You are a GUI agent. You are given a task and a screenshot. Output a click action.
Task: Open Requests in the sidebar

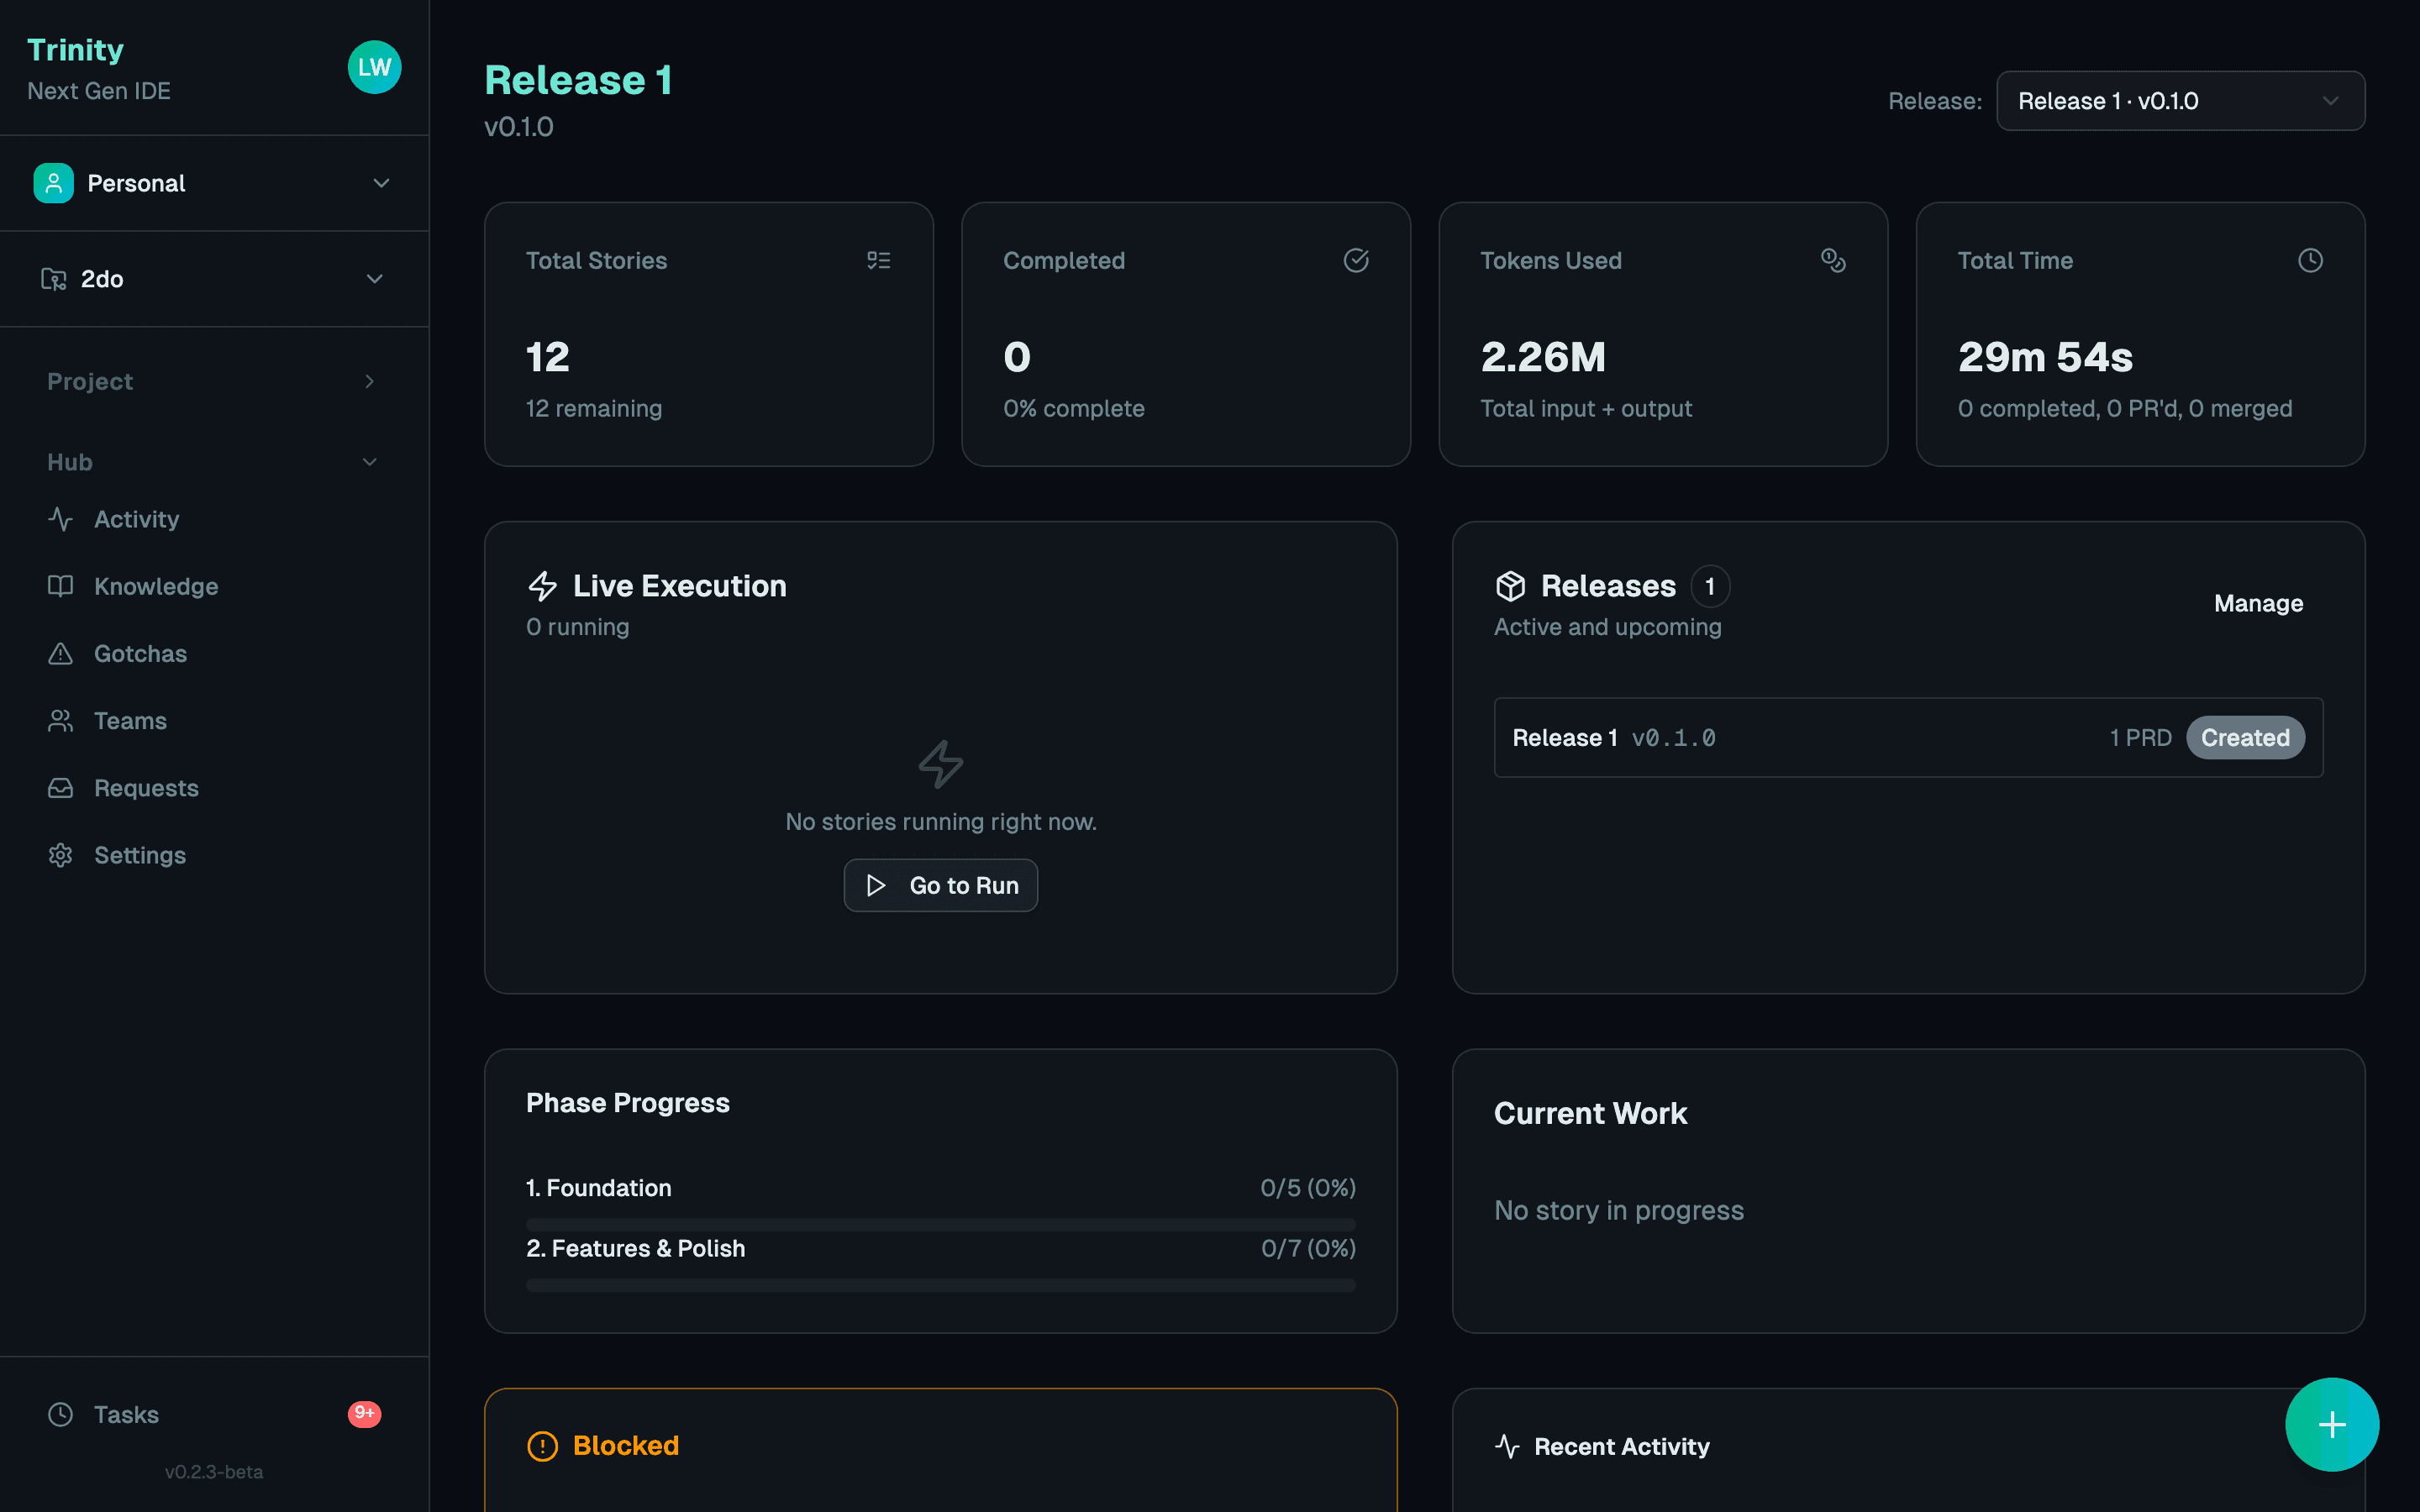coord(214,788)
